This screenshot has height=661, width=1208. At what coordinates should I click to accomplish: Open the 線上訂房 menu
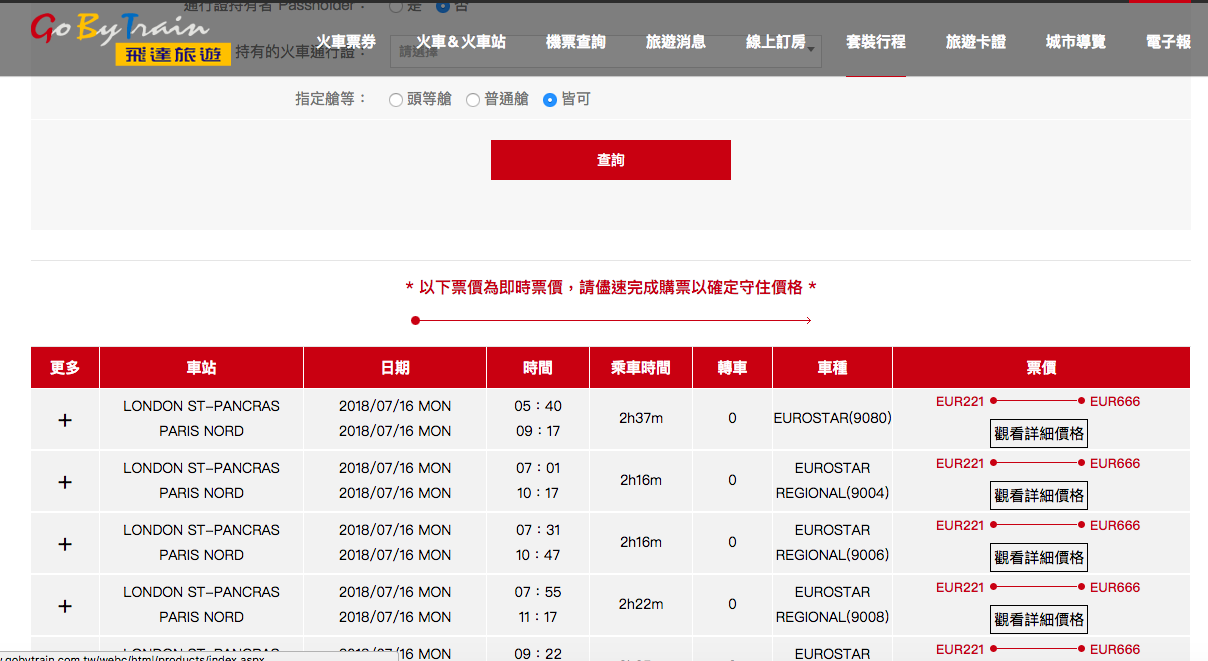pyautogui.click(x=776, y=42)
